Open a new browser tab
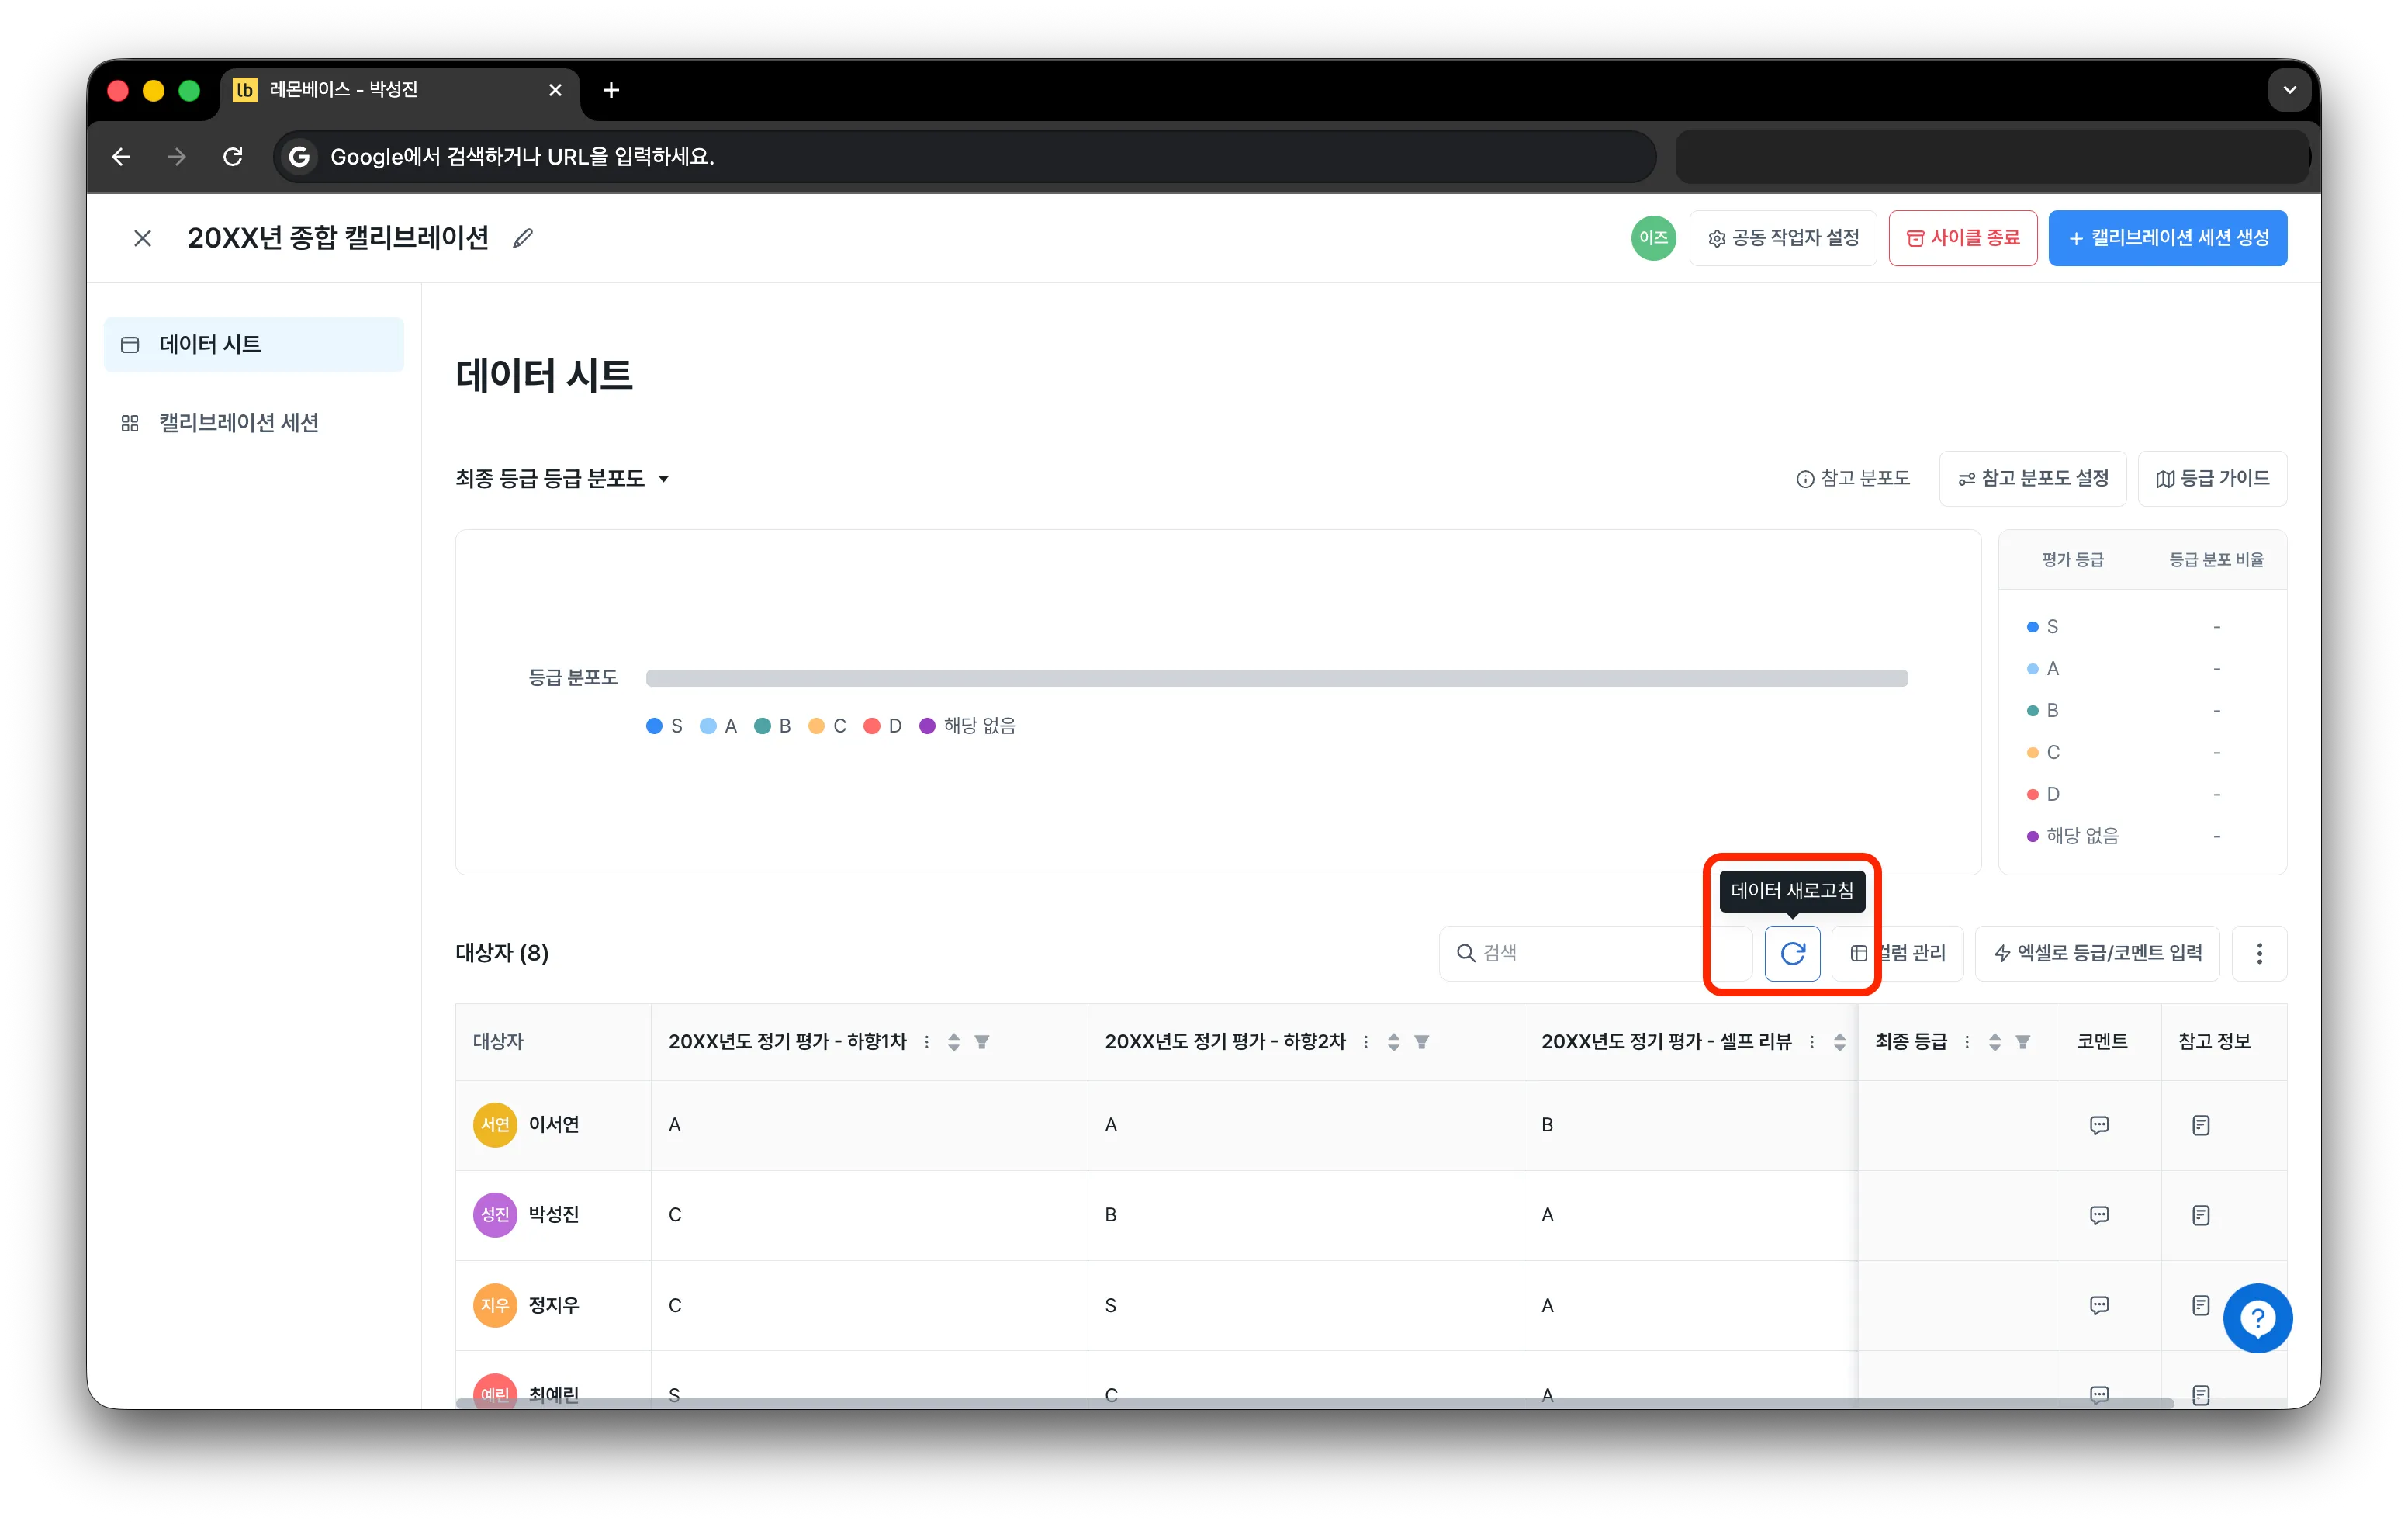 (x=611, y=91)
